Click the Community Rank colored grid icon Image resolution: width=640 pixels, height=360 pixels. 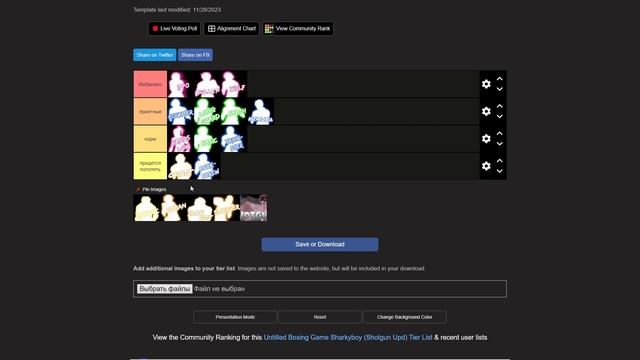point(269,29)
